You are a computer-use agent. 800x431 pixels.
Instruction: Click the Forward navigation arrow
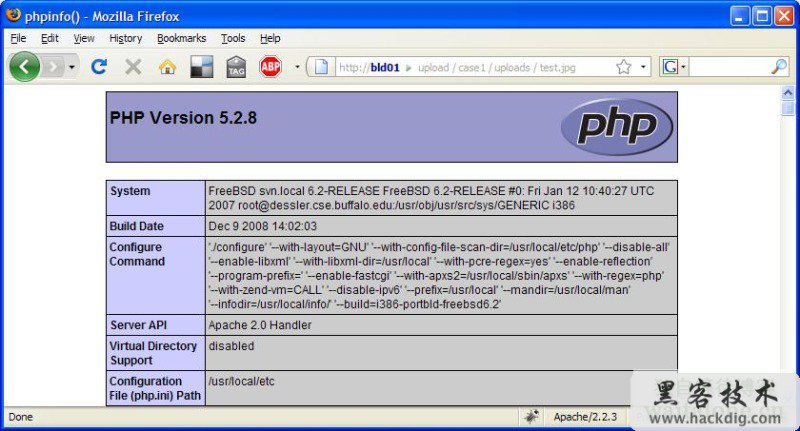coord(52,67)
